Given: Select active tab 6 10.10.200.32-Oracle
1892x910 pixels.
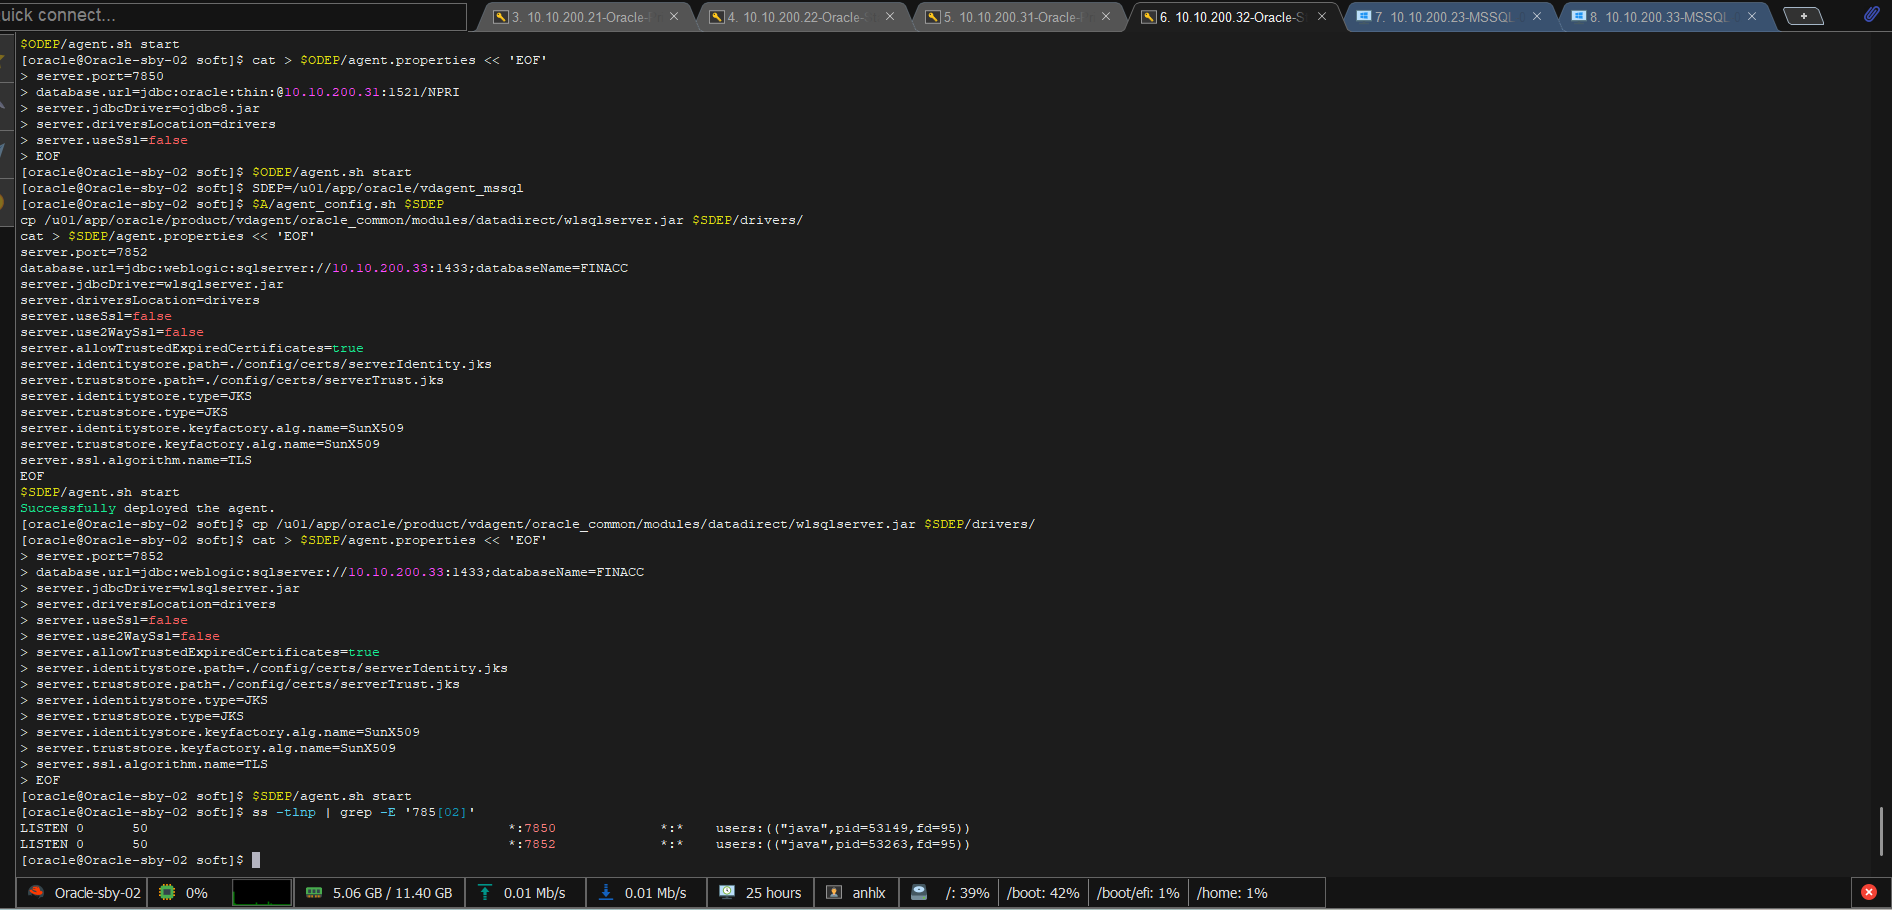Looking at the screenshot, I should point(1233,17).
